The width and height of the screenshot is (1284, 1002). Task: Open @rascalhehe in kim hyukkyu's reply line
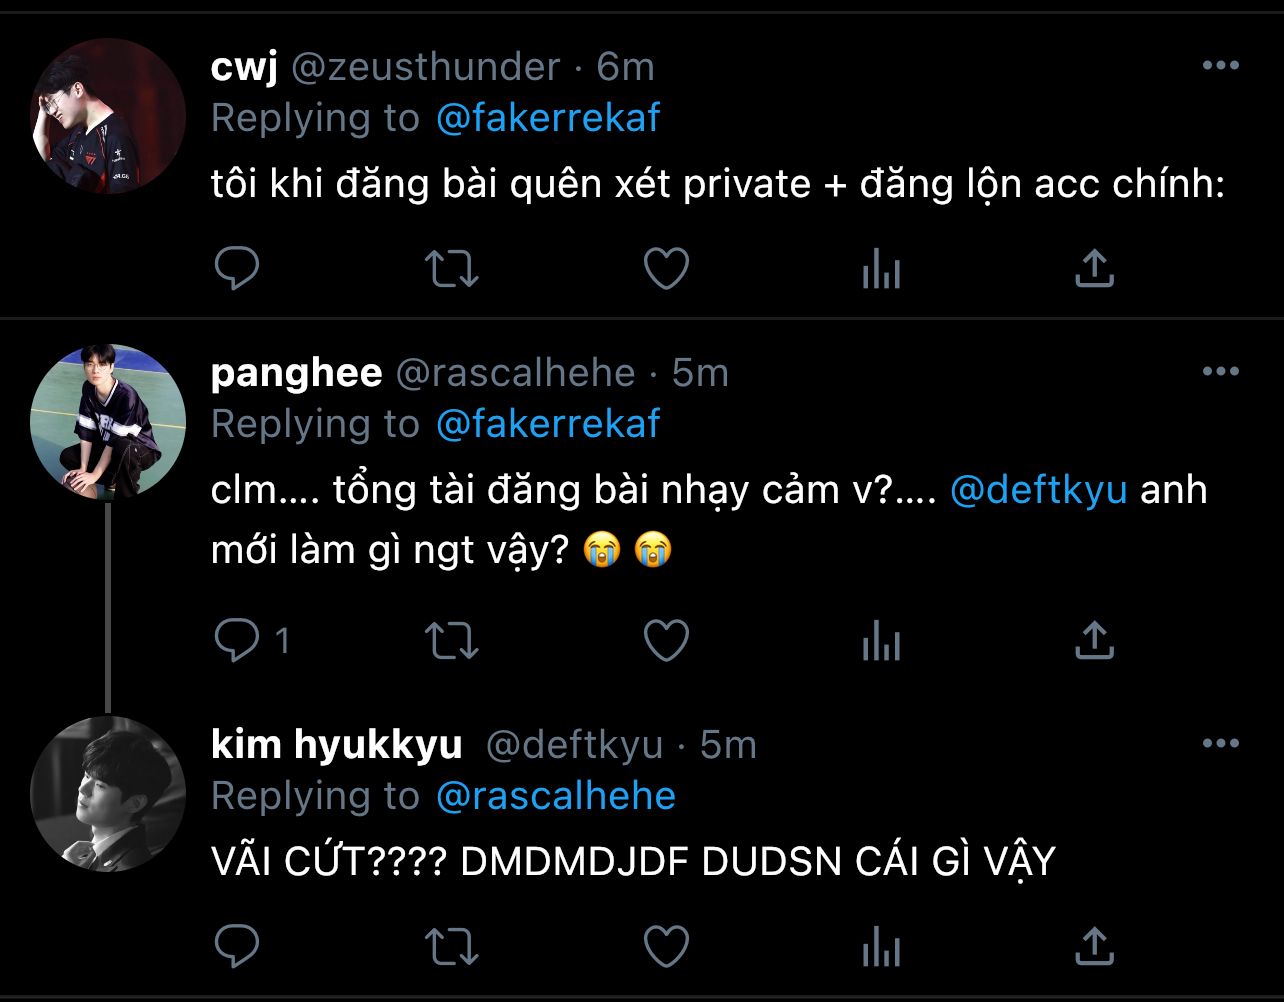(556, 796)
